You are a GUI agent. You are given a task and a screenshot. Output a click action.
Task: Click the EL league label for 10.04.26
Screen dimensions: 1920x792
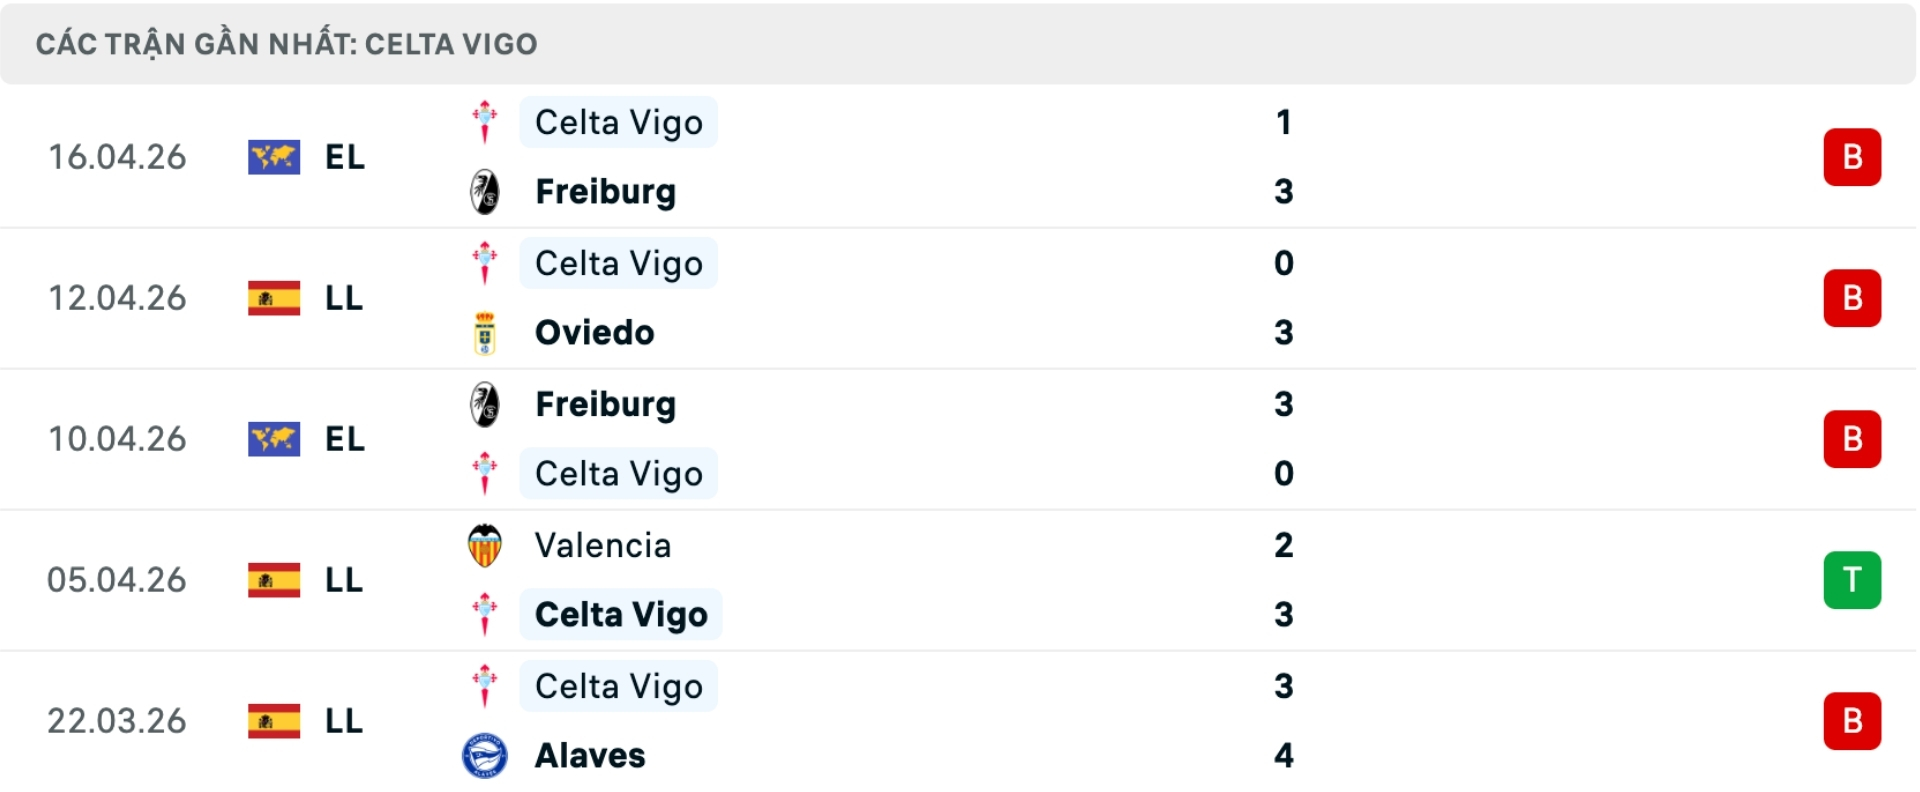pyautogui.click(x=345, y=439)
